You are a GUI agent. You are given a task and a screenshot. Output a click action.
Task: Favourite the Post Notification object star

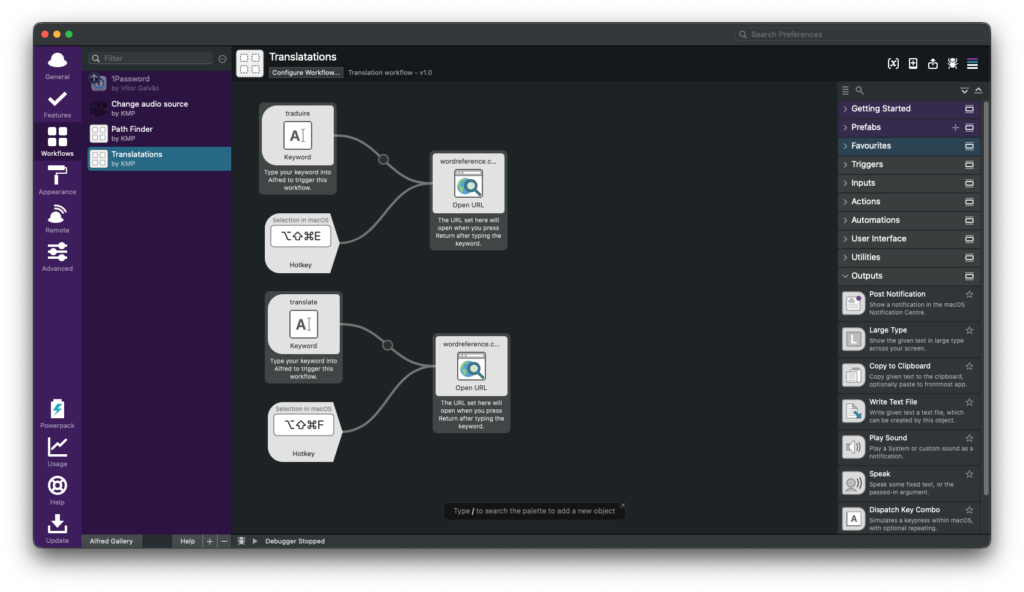pos(970,295)
